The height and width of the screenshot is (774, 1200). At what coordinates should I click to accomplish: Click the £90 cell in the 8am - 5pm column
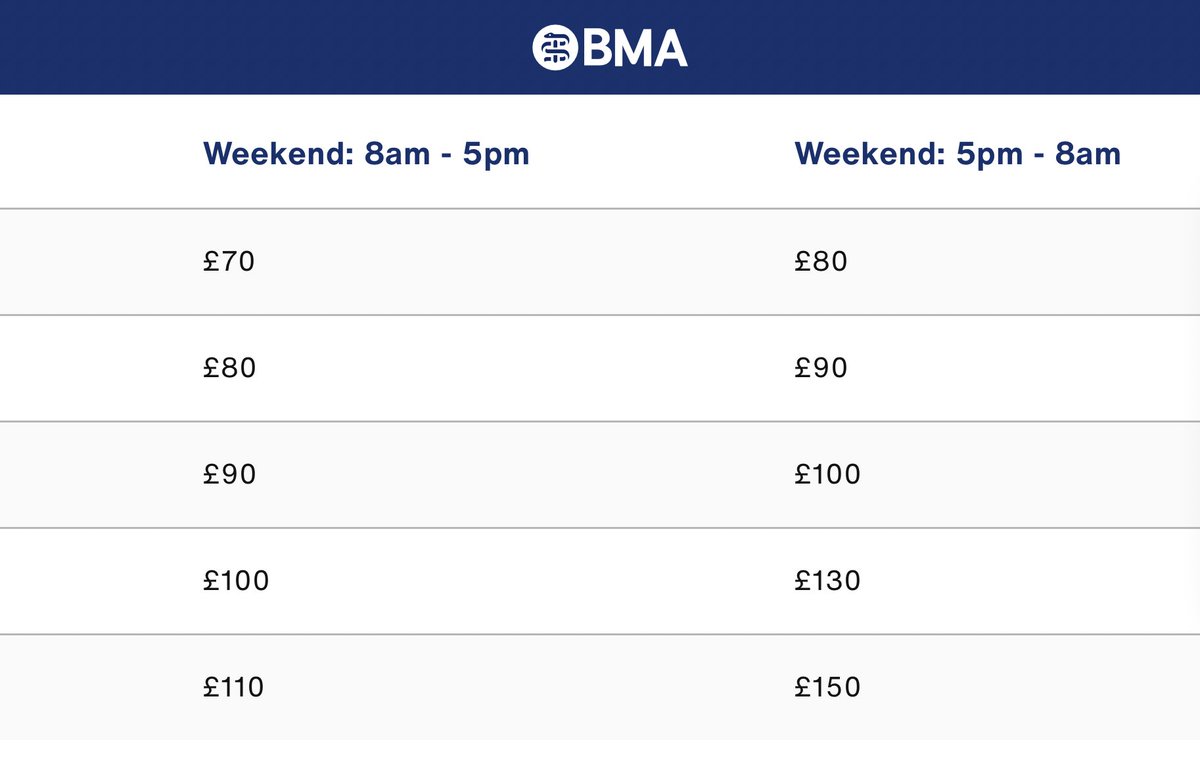tap(229, 474)
